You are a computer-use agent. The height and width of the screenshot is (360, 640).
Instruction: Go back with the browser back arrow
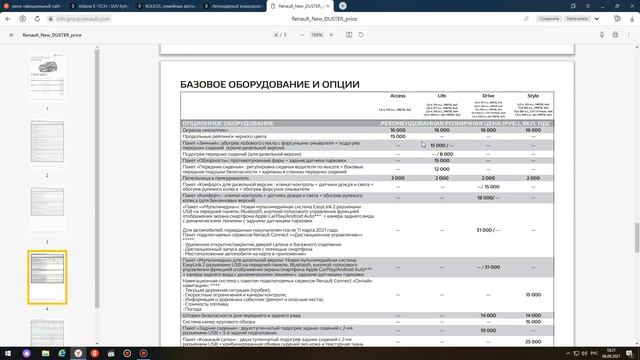click(8, 19)
